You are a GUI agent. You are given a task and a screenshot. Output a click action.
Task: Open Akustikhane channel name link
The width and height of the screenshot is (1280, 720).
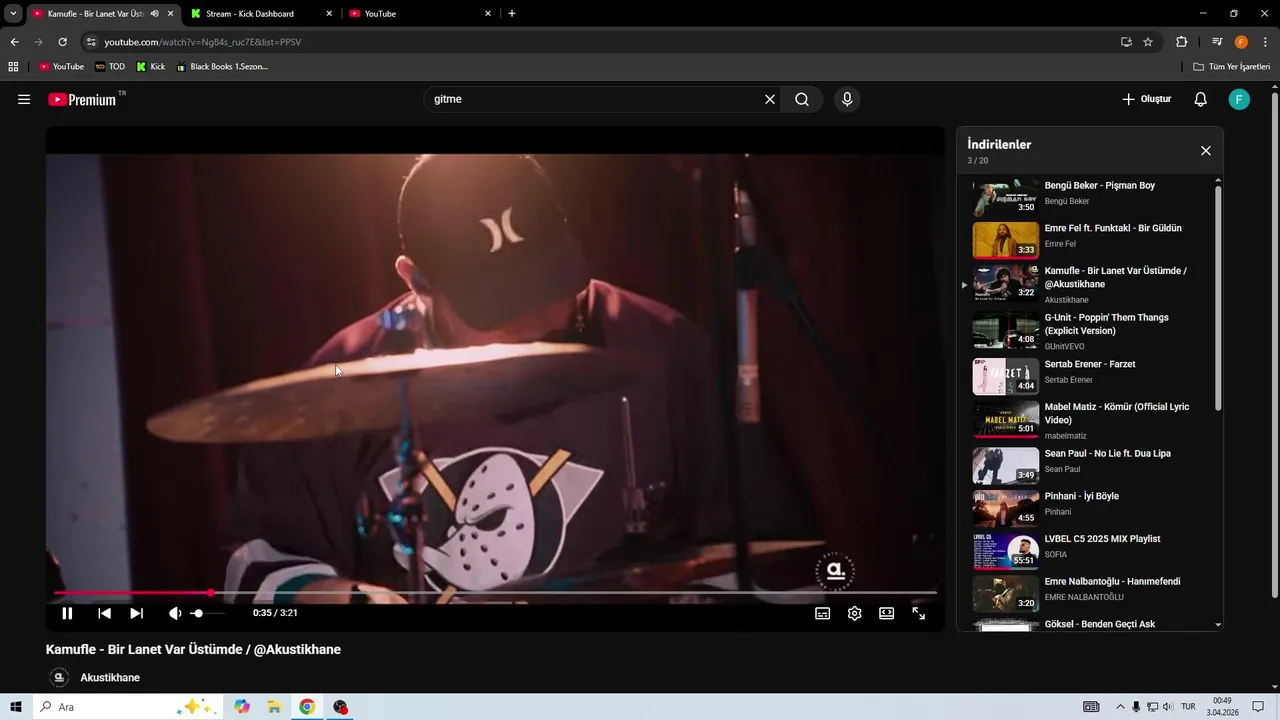(110, 678)
